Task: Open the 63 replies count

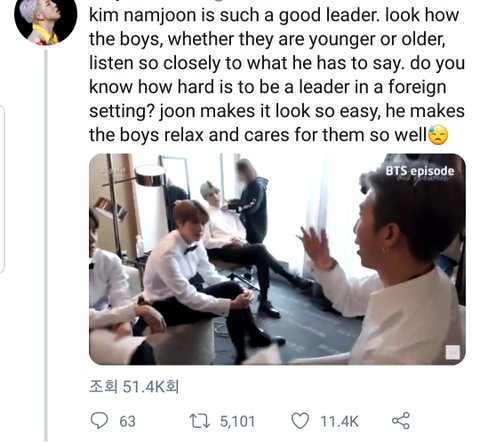Action: pos(127,421)
